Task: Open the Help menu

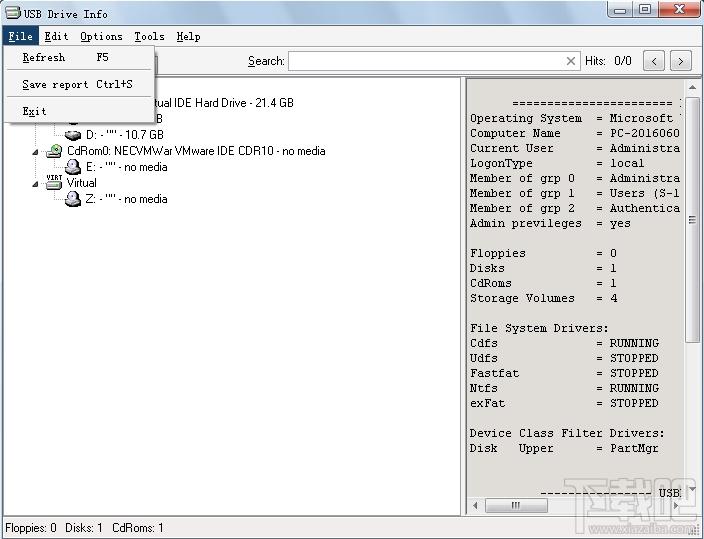Action: tap(188, 36)
